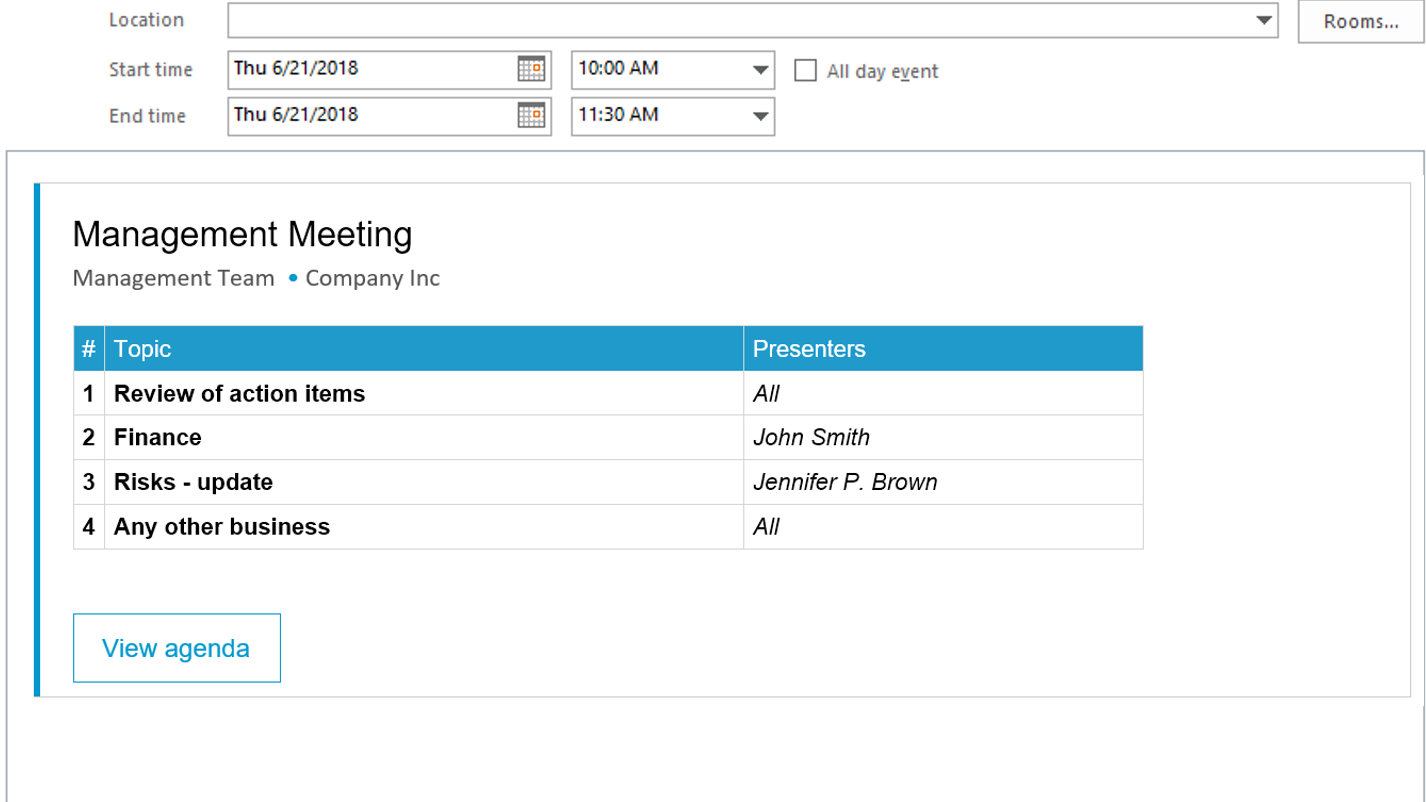
Task: Expand the 10:00 AM start time dropdown
Action: pos(761,70)
